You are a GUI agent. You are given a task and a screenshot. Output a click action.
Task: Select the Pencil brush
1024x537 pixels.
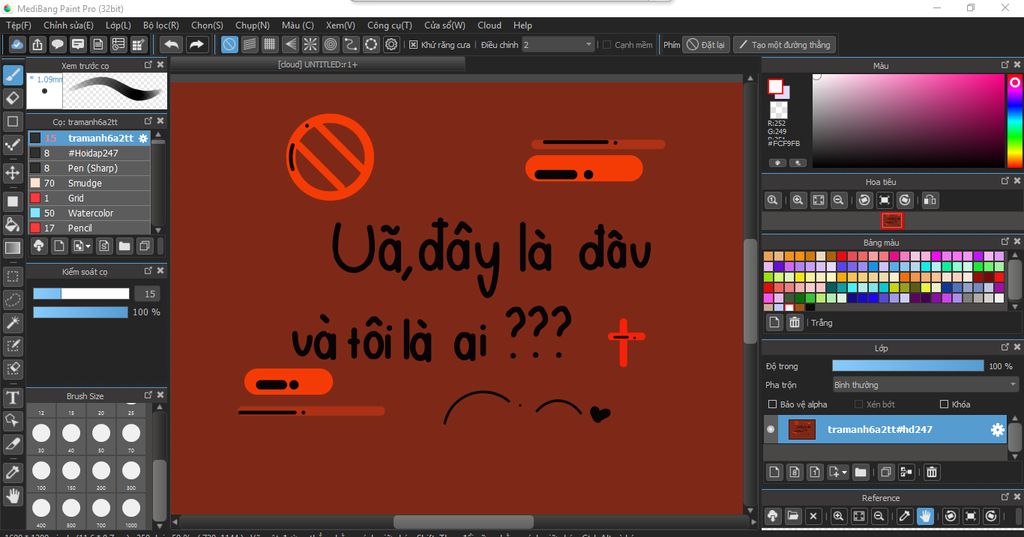tap(89, 228)
